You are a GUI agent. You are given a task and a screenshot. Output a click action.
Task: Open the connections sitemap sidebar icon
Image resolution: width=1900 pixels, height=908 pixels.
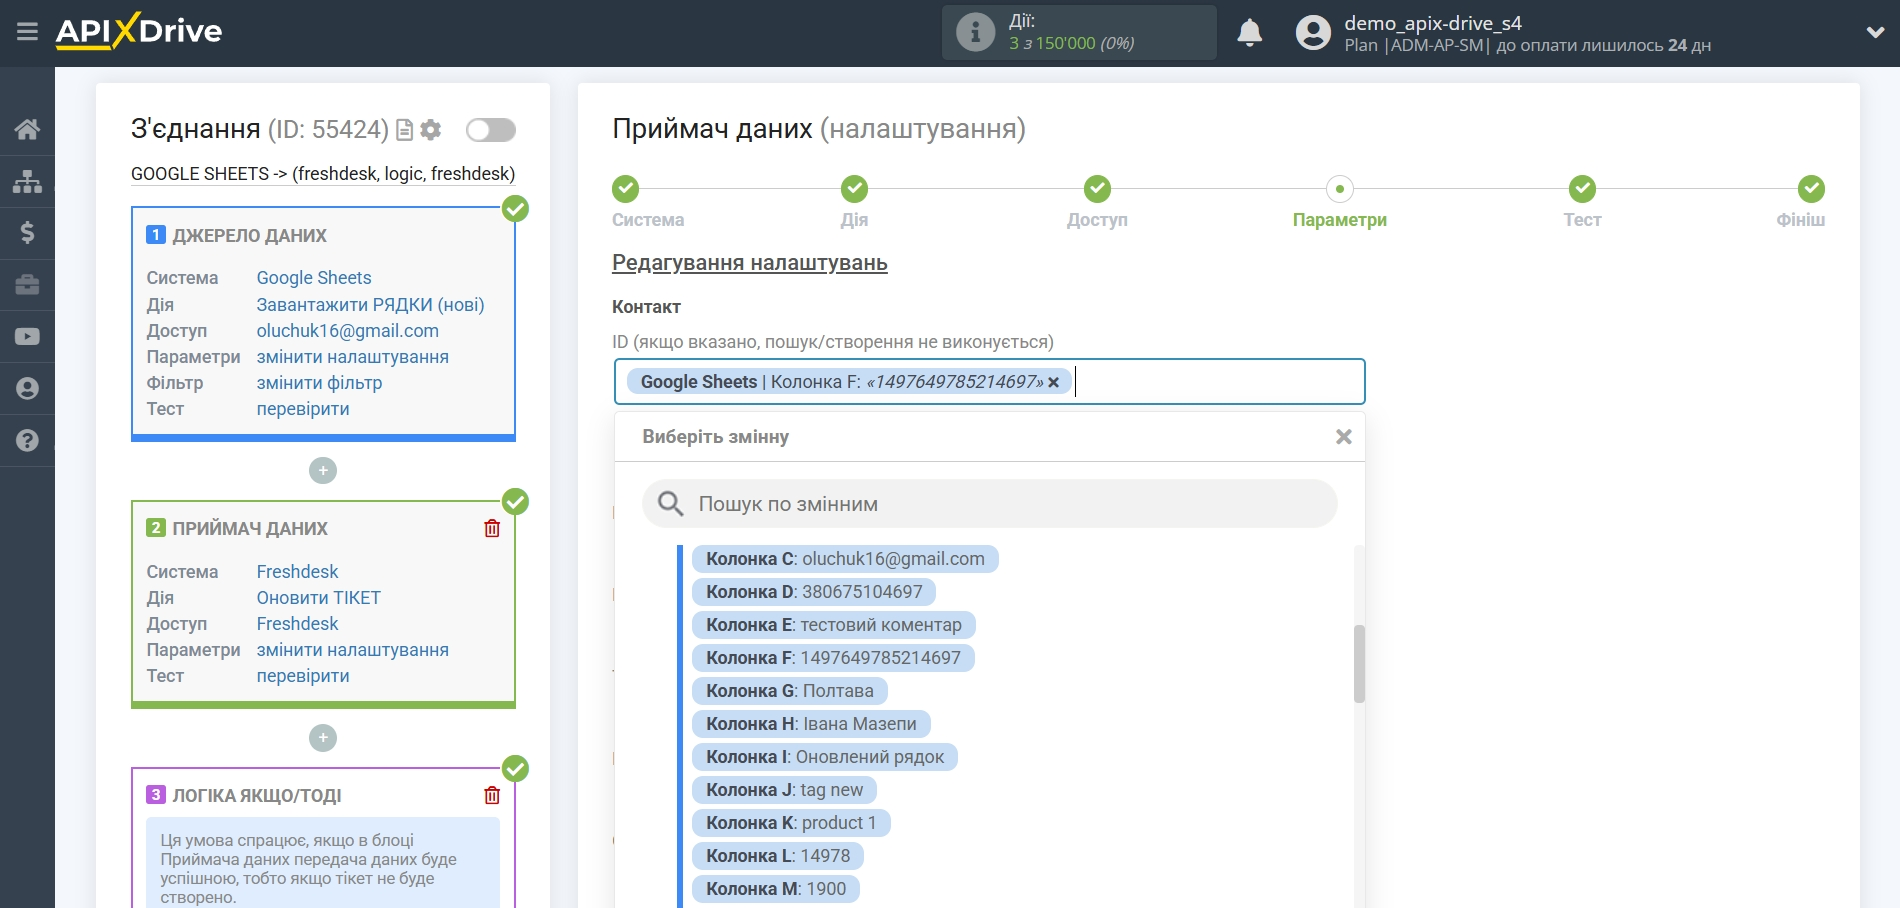(27, 181)
